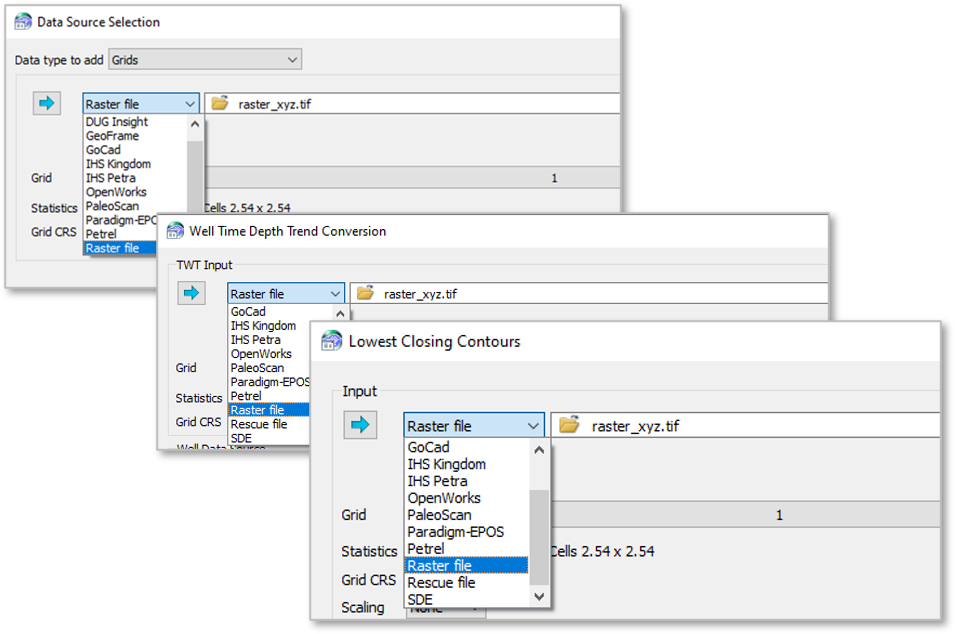Image resolution: width=955 pixels, height=634 pixels.
Task: Choose IHS Kingdom in the Data Source Selection list
Action: [118, 164]
